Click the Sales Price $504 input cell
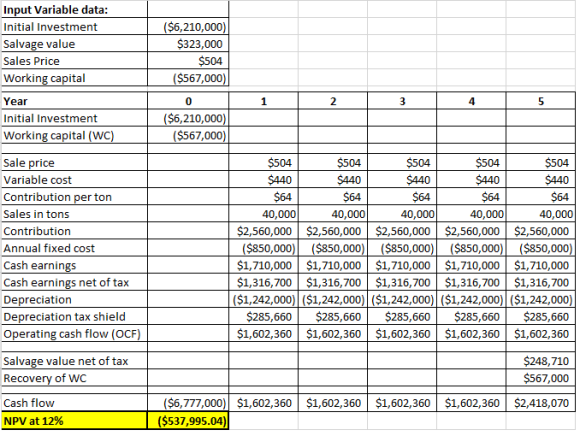Image resolution: width=580 pixels, height=436 pixels. pyautogui.click(x=188, y=61)
